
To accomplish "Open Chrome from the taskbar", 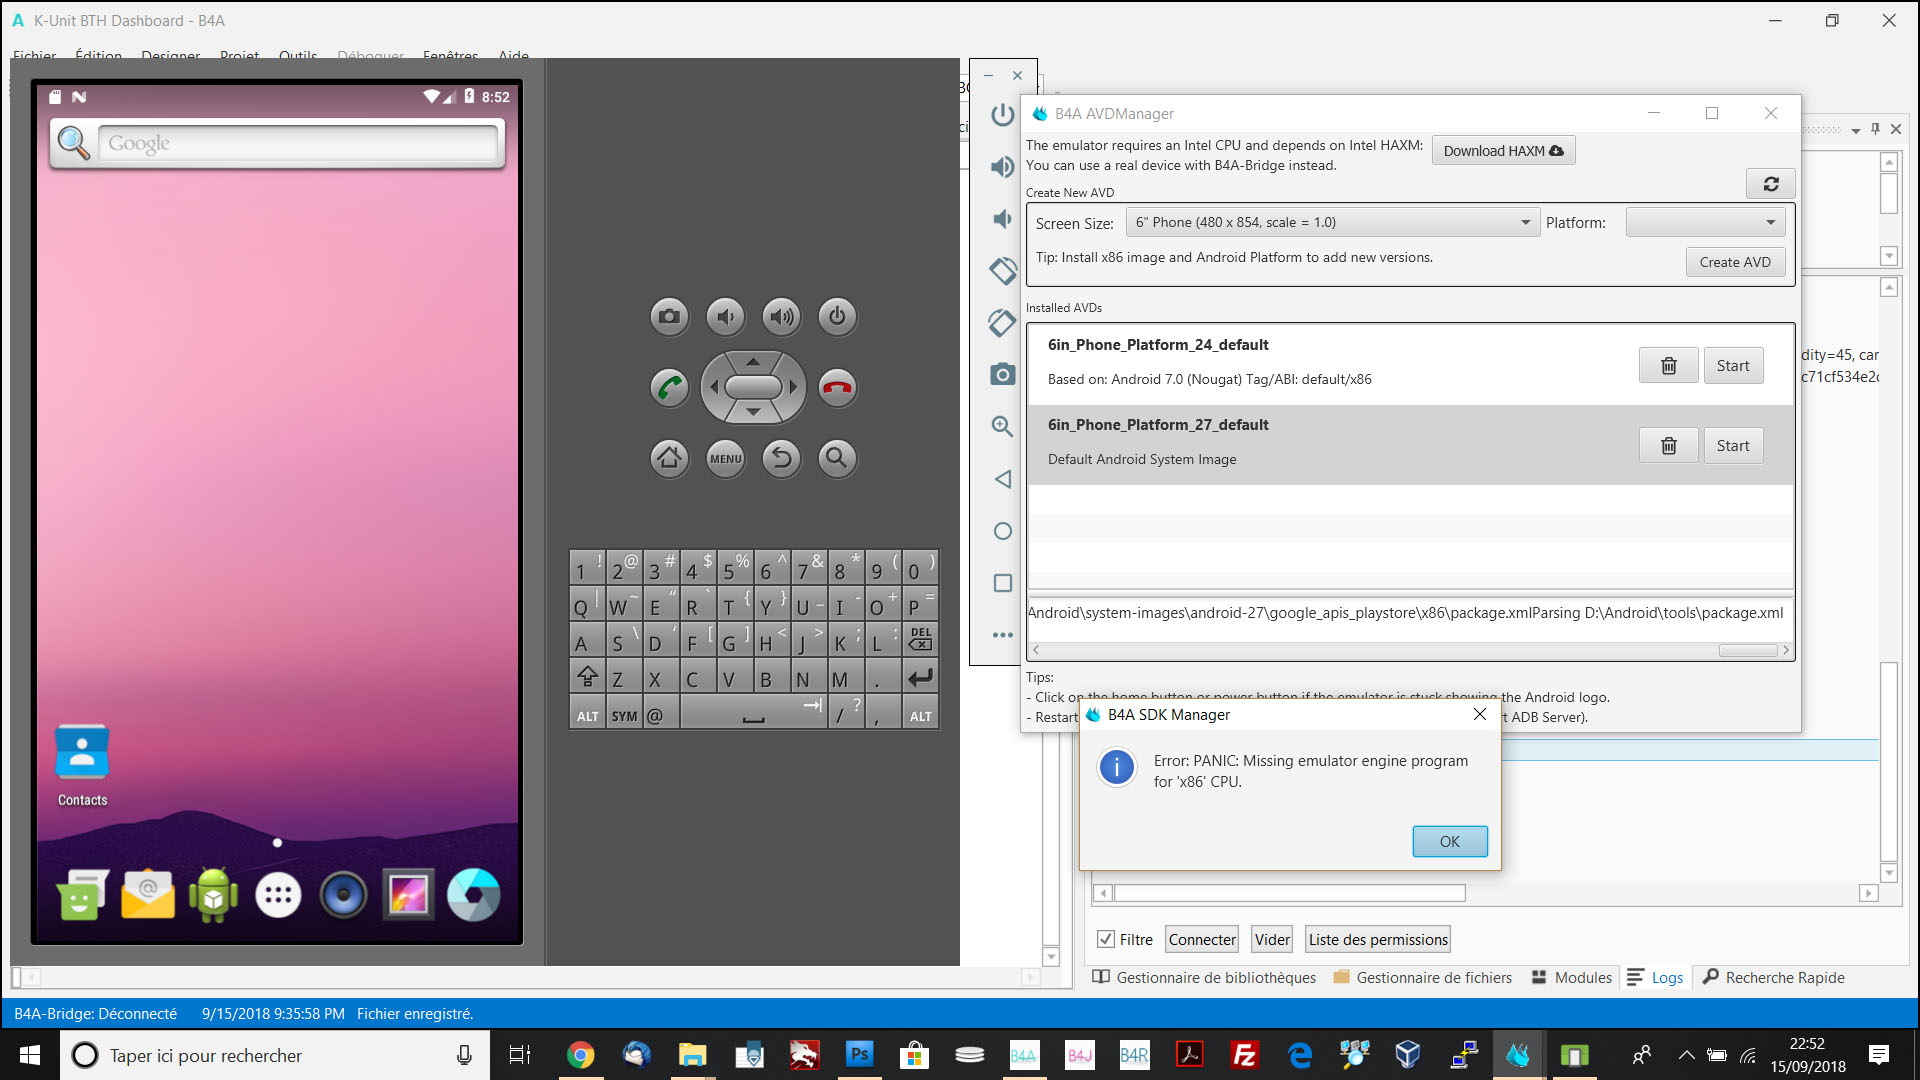I will click(x=580, y=1055).
